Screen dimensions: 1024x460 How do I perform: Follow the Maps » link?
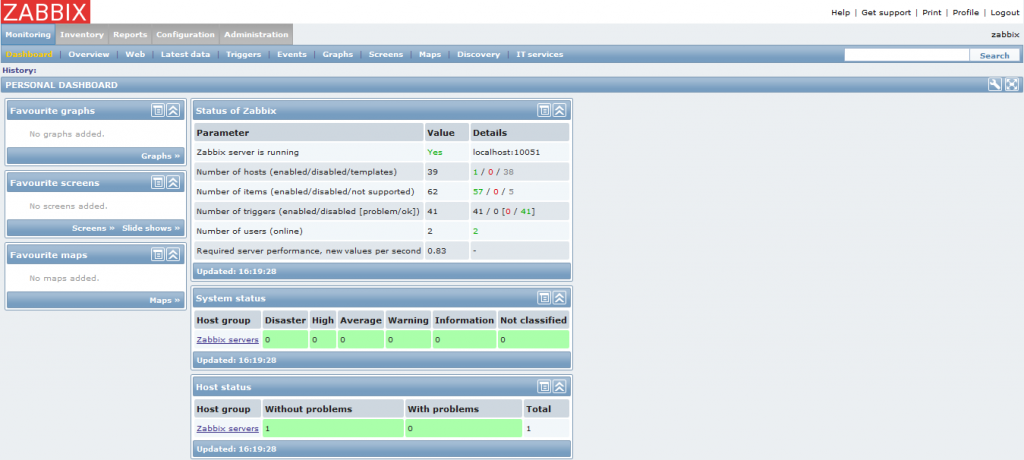[165, 300]
